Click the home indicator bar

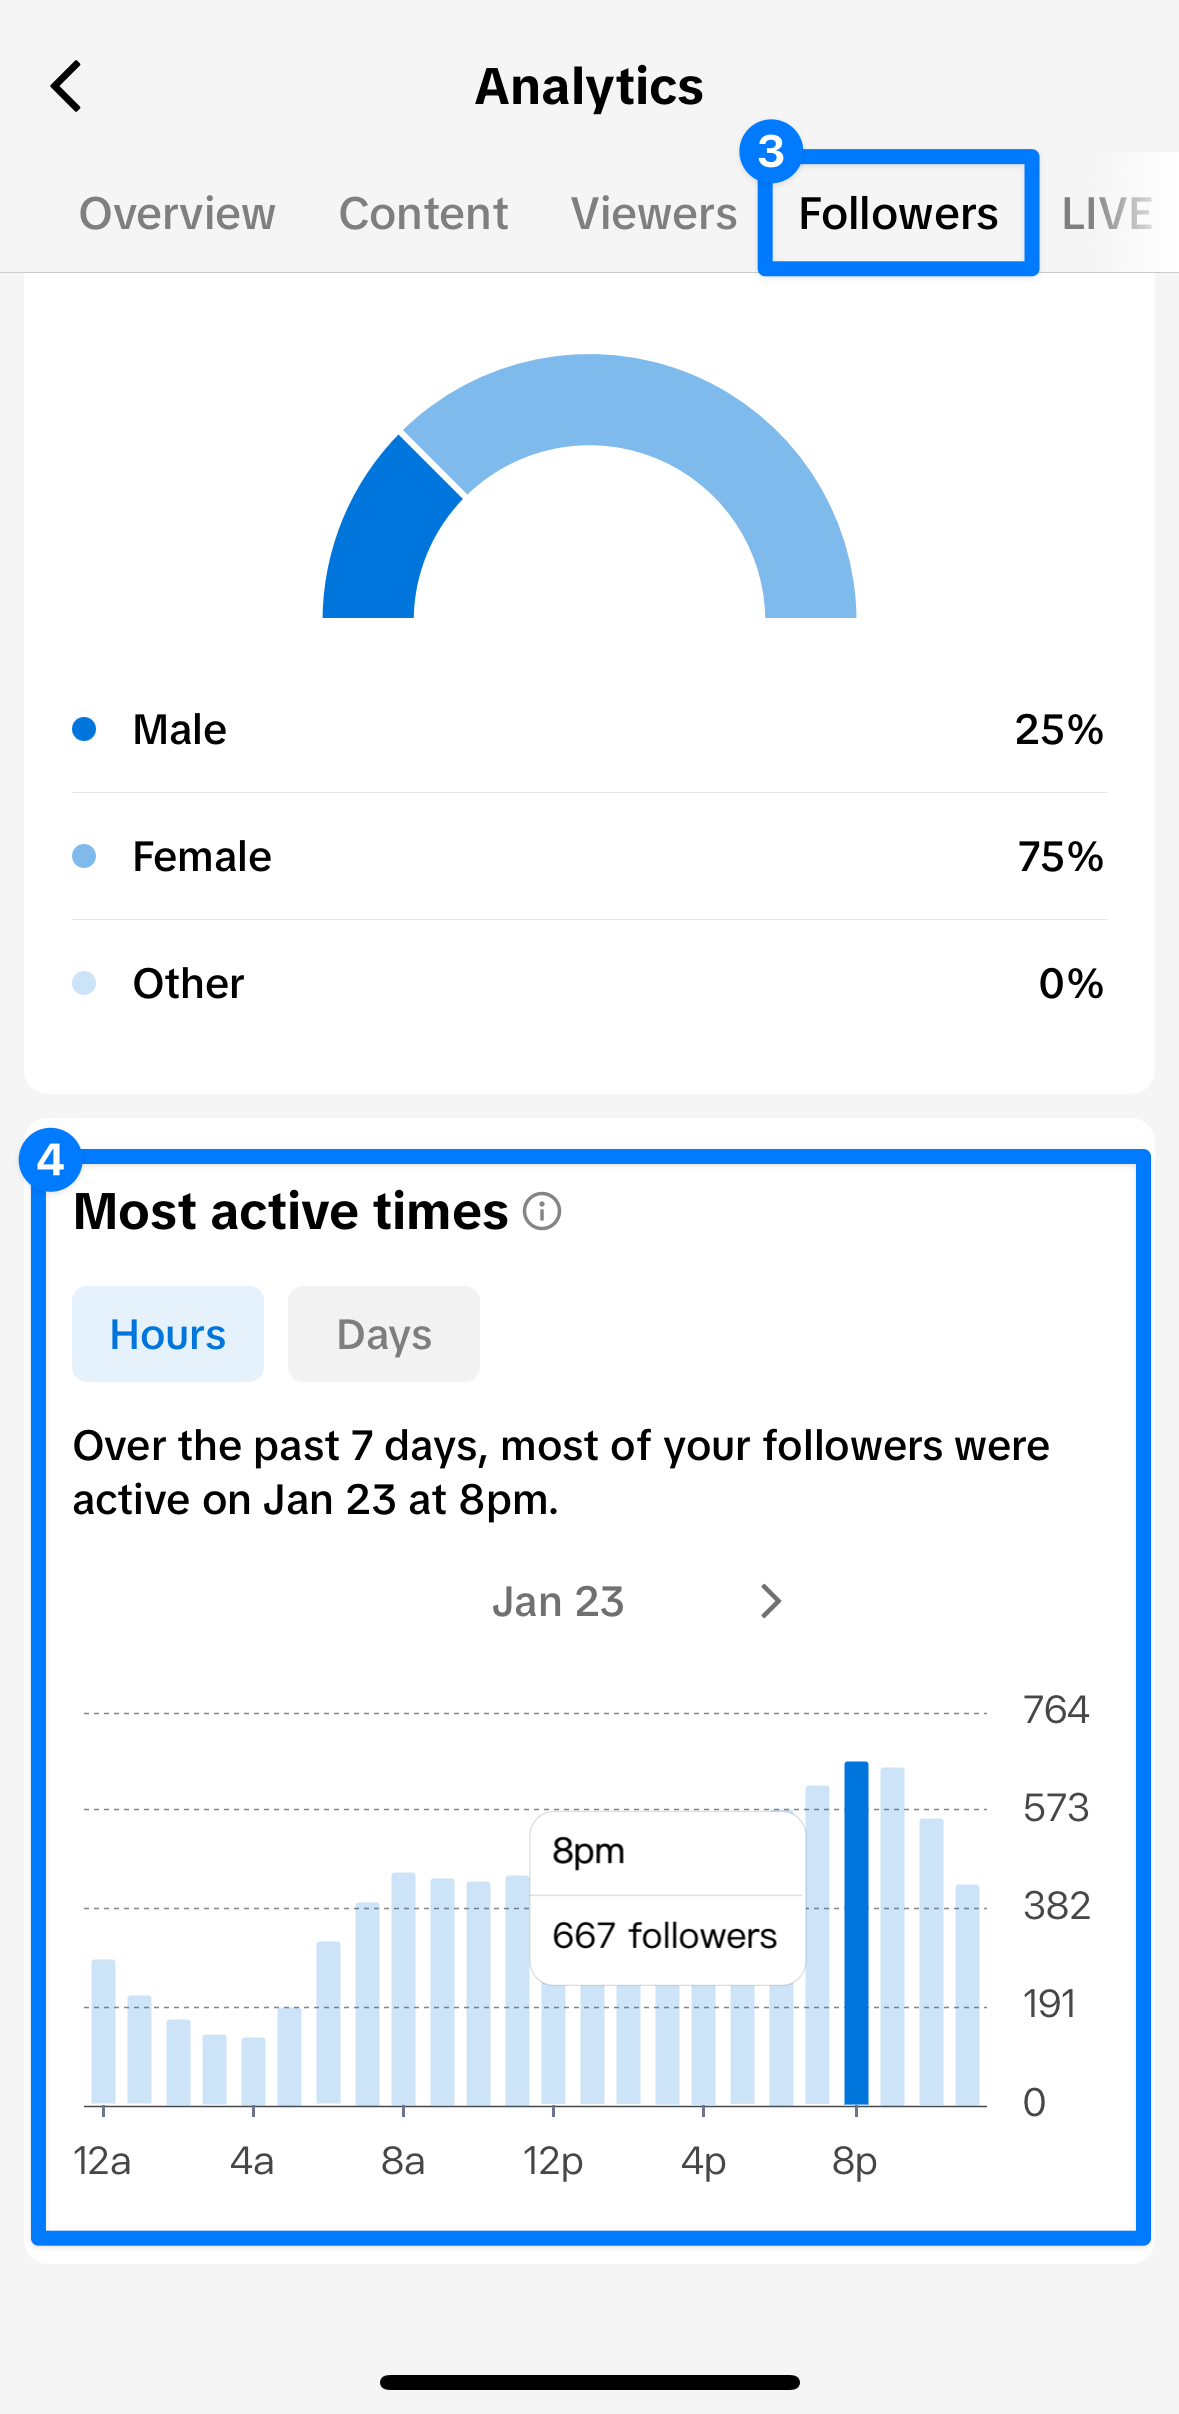click(x=589, y=2380)
